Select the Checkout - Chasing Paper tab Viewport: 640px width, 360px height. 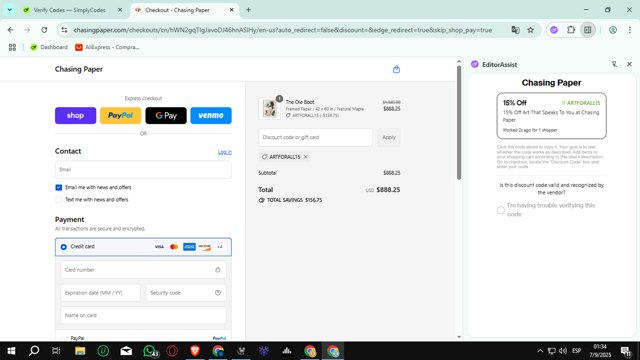[178, 10]
